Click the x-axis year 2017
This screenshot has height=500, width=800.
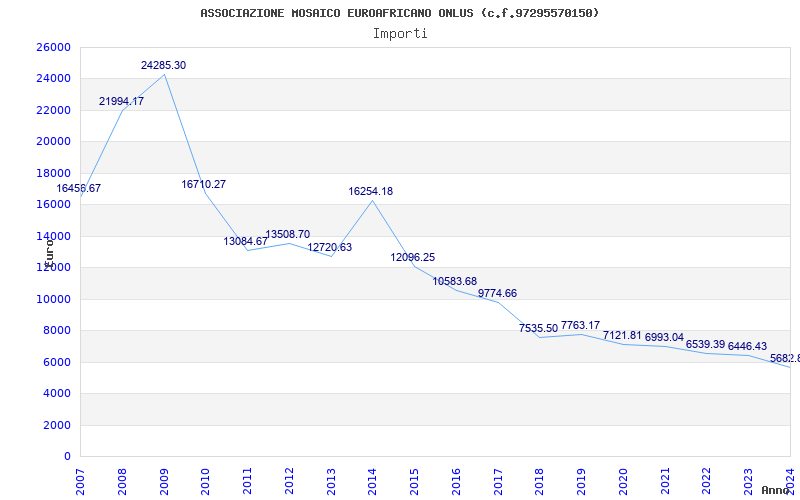tap(498, 482)
